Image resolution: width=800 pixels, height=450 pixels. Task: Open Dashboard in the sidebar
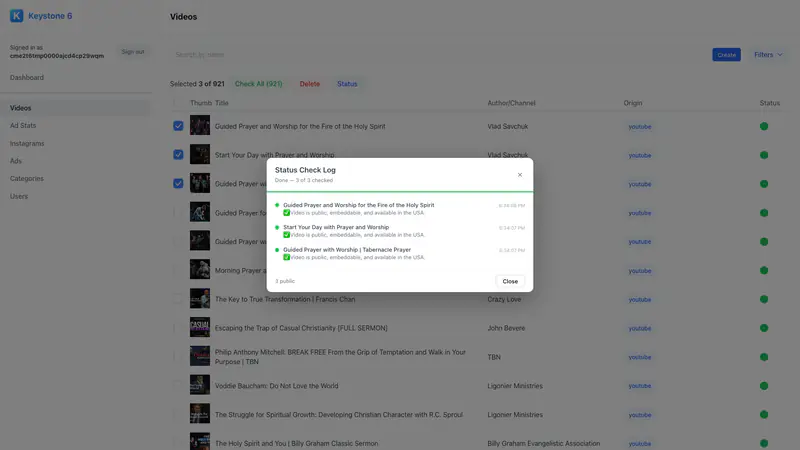click(27, 78)
